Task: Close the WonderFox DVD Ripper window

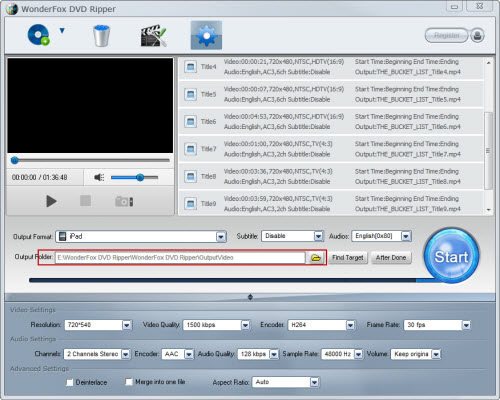Action: 479,6
